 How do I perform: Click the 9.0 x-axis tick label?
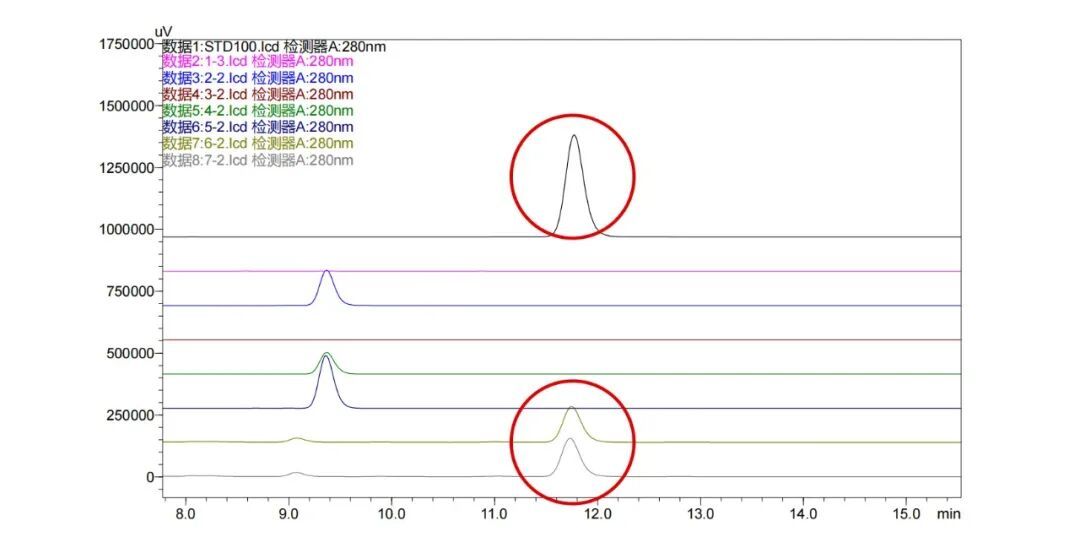coord(289,514)
